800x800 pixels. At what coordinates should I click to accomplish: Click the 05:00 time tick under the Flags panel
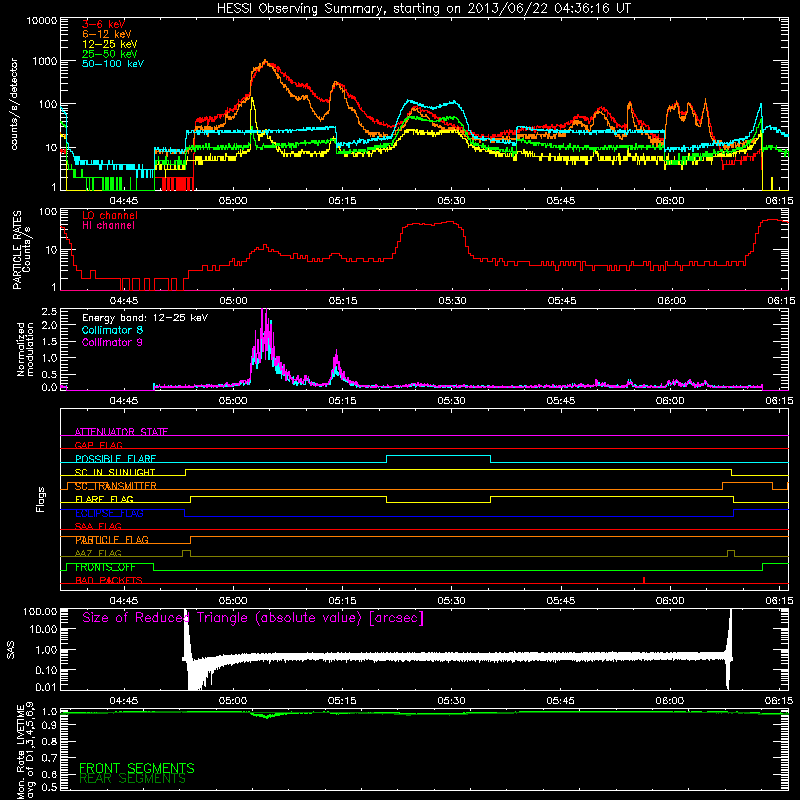233,601
